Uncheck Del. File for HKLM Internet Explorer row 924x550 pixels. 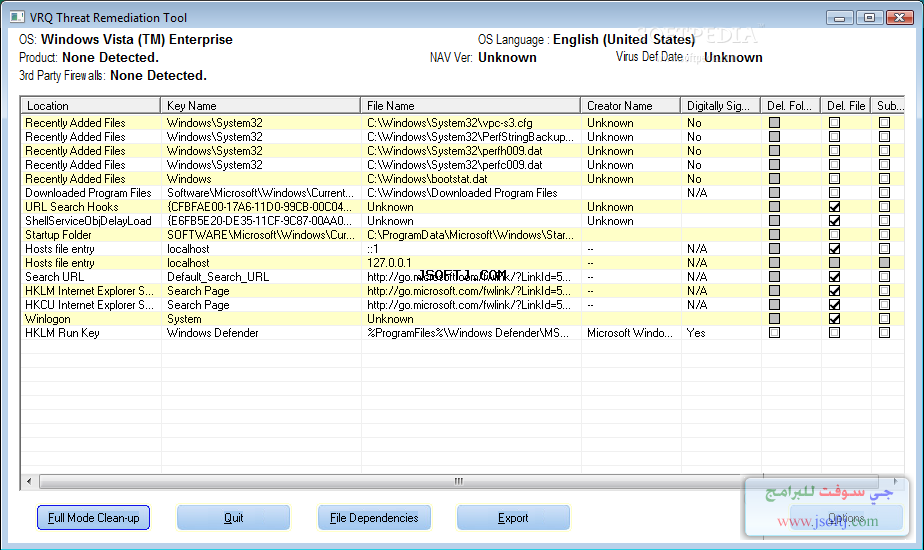click(x=834, y=291)
